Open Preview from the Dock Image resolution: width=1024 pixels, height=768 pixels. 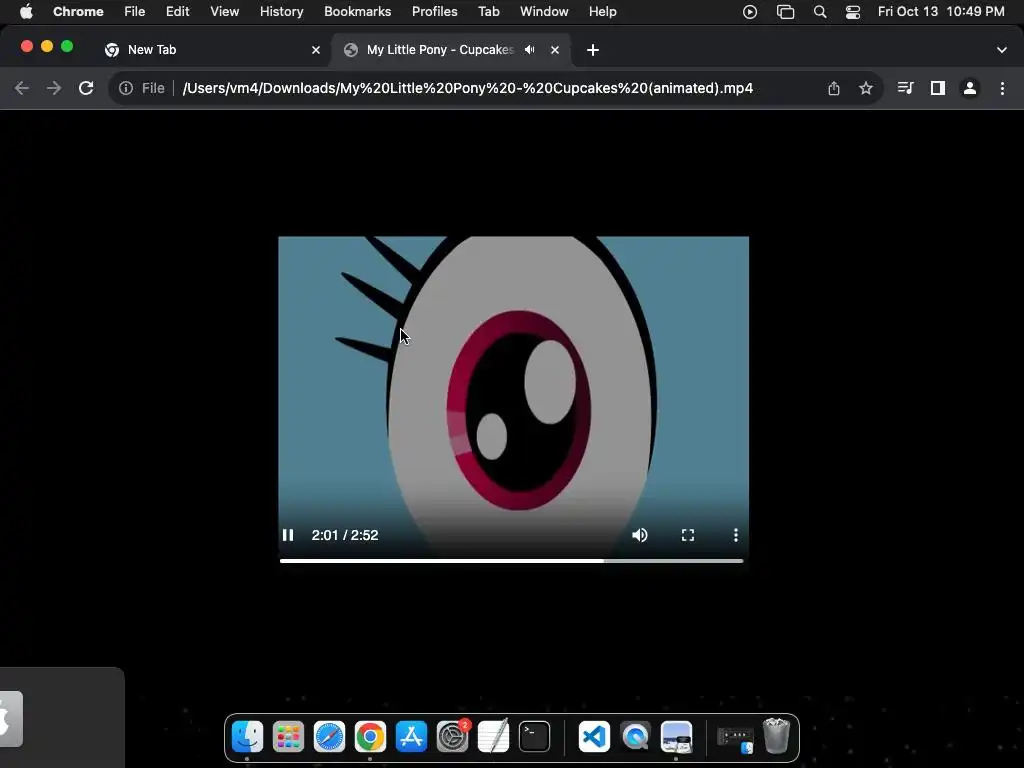677,737
